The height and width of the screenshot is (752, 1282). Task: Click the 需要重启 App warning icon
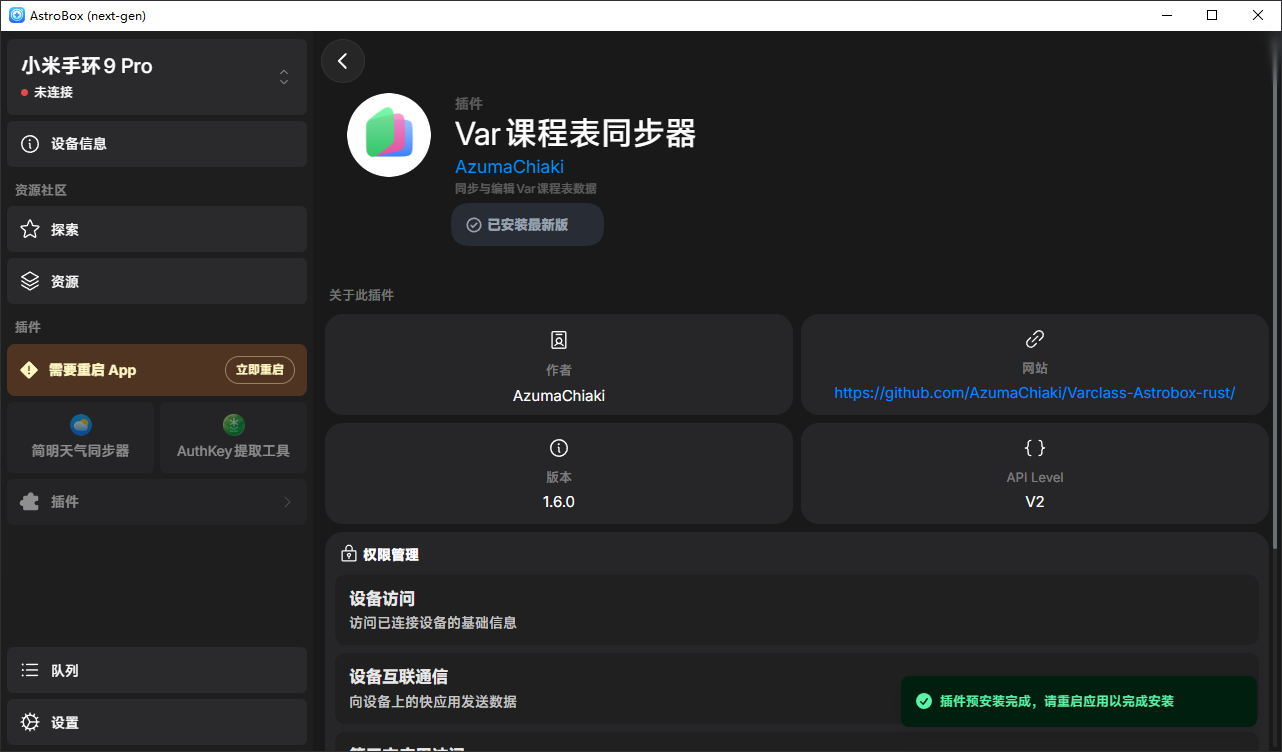(x=28, y=370)
